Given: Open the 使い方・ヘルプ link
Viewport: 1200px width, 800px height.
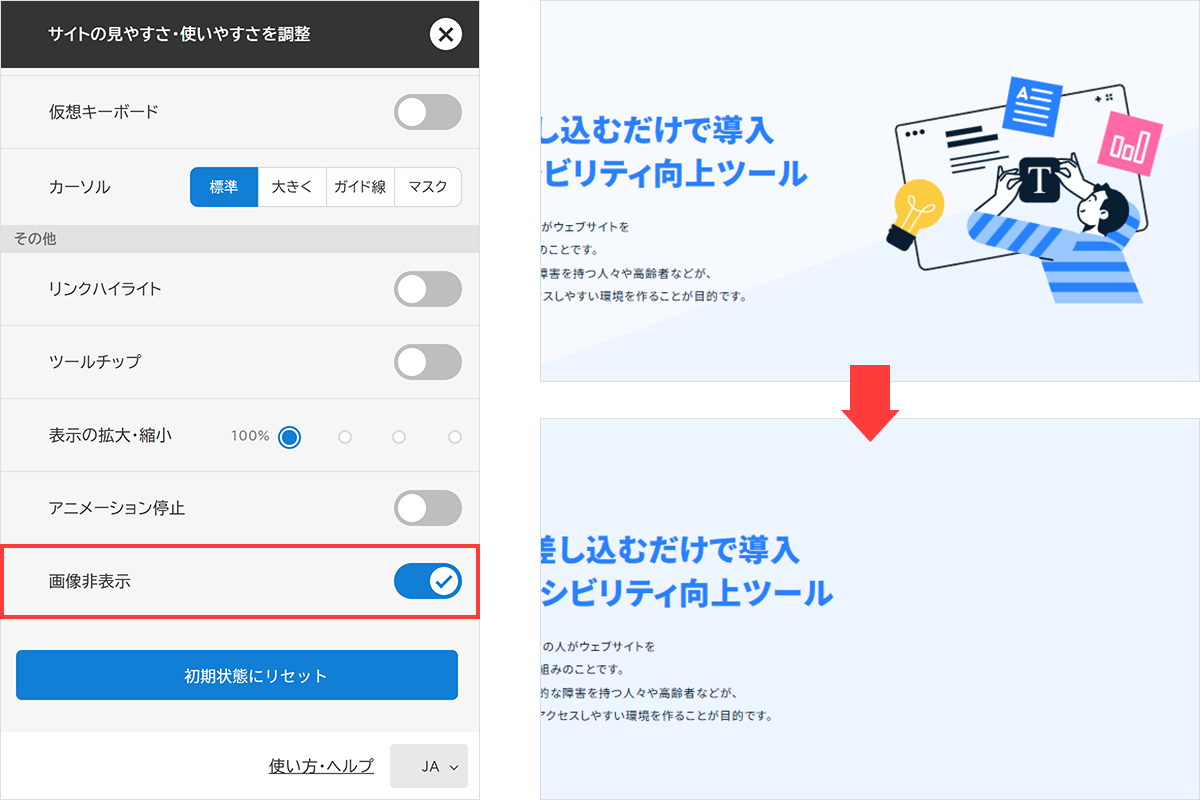Looking at the screenshot, I should pos(319,765).
